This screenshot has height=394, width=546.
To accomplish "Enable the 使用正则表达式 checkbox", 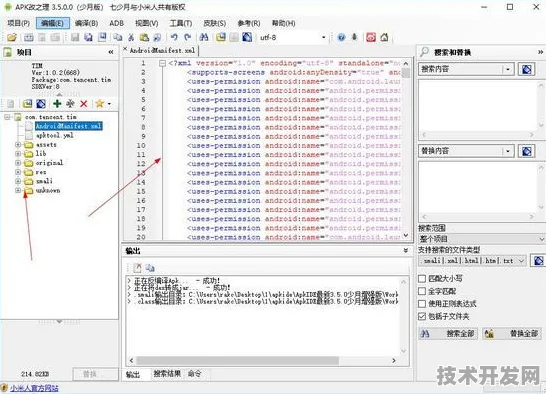I will point(422,303).
